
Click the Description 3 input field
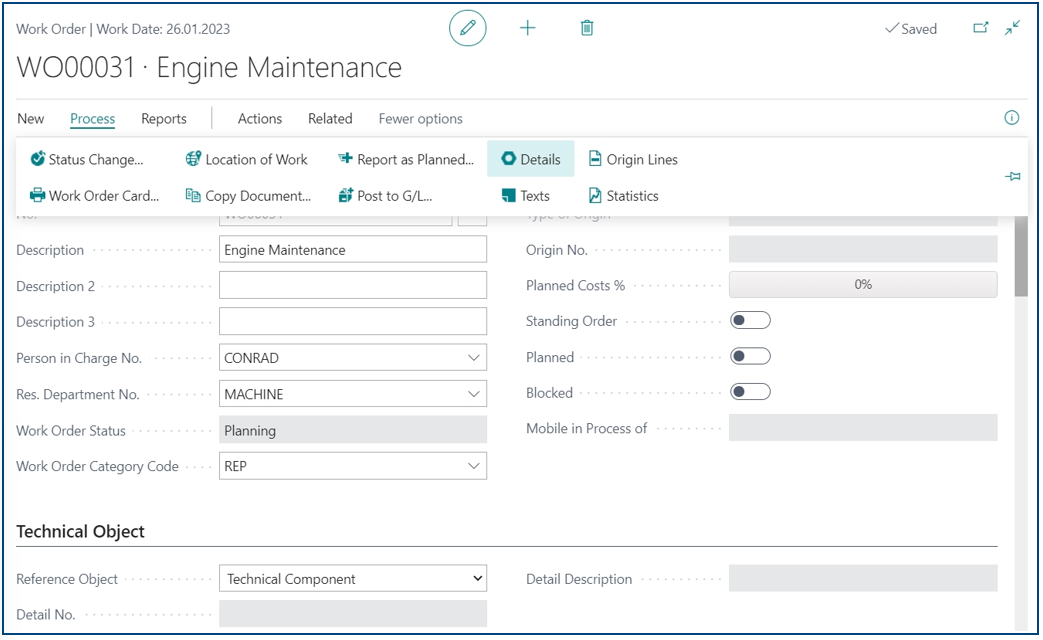pyautogui.click(x=353, y=321)
